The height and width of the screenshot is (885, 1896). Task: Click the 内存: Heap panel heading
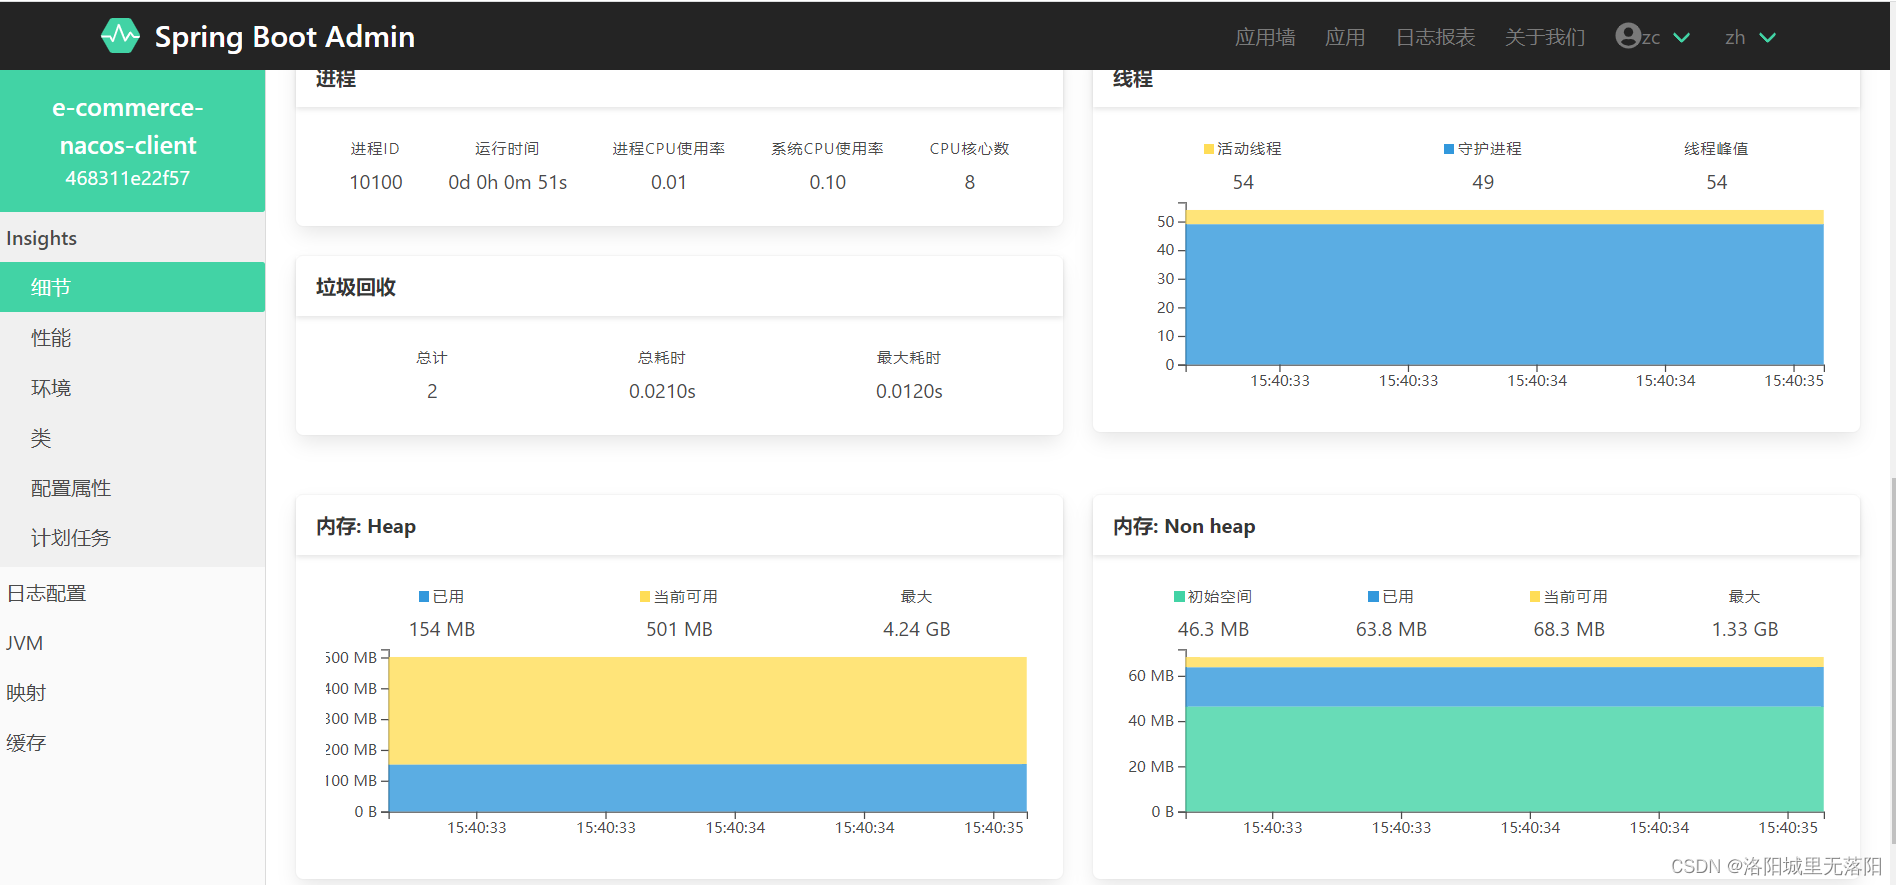tap(366, 526)
